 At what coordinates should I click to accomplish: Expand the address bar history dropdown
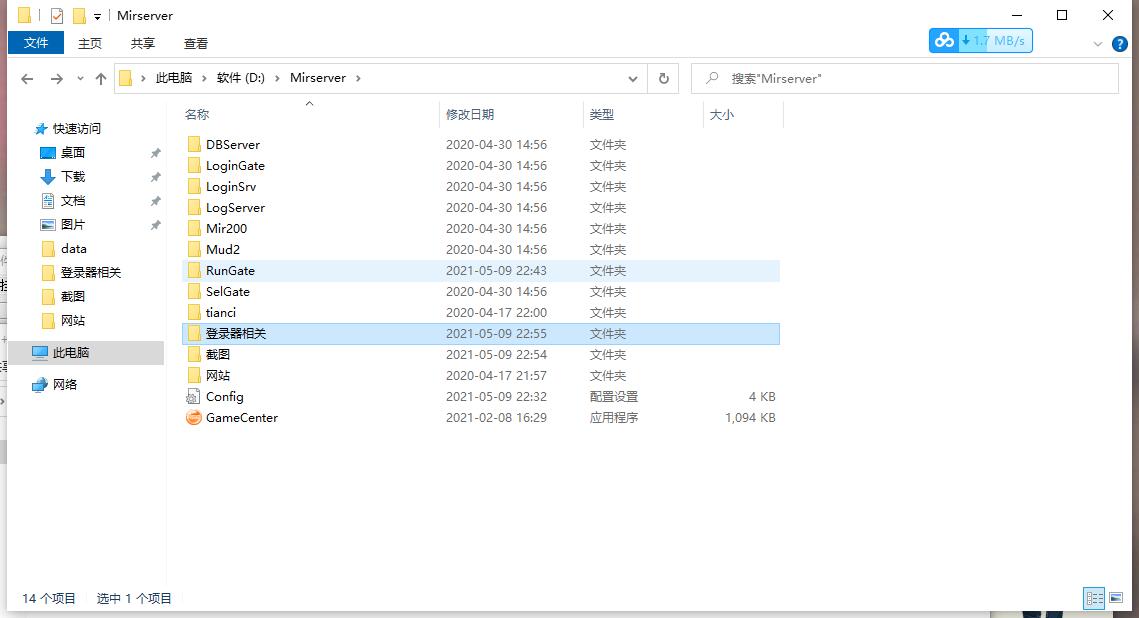point(632,78)
